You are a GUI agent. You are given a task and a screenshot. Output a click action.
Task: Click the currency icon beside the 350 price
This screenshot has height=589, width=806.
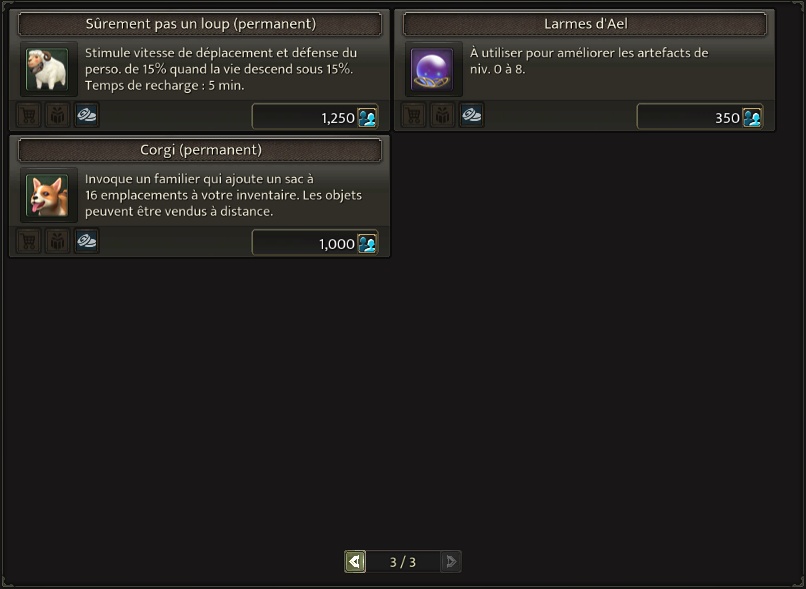point(752,118)
